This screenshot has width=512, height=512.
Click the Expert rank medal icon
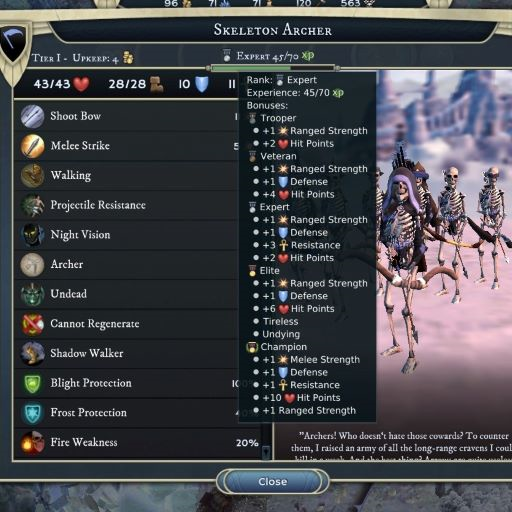pyautogui.click(x=227, y=55)
